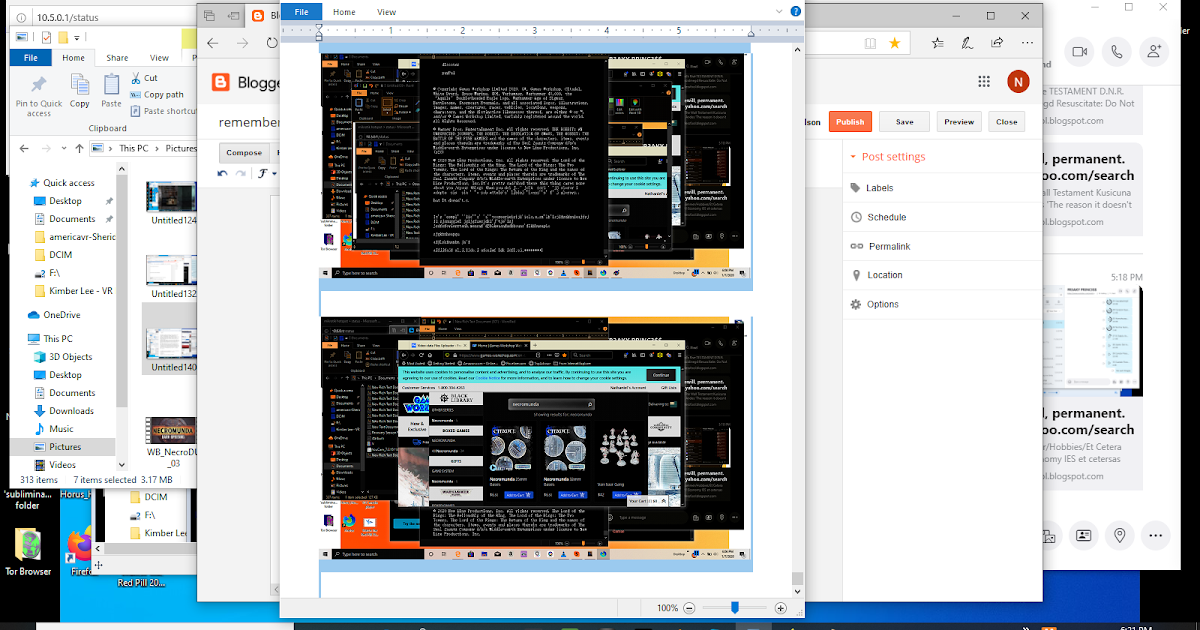The width and height of the screenshot is (1200, 630).
Task: Click the favorites star in Edge address bar
Action: pyautogui.click(x=895, y=43)
